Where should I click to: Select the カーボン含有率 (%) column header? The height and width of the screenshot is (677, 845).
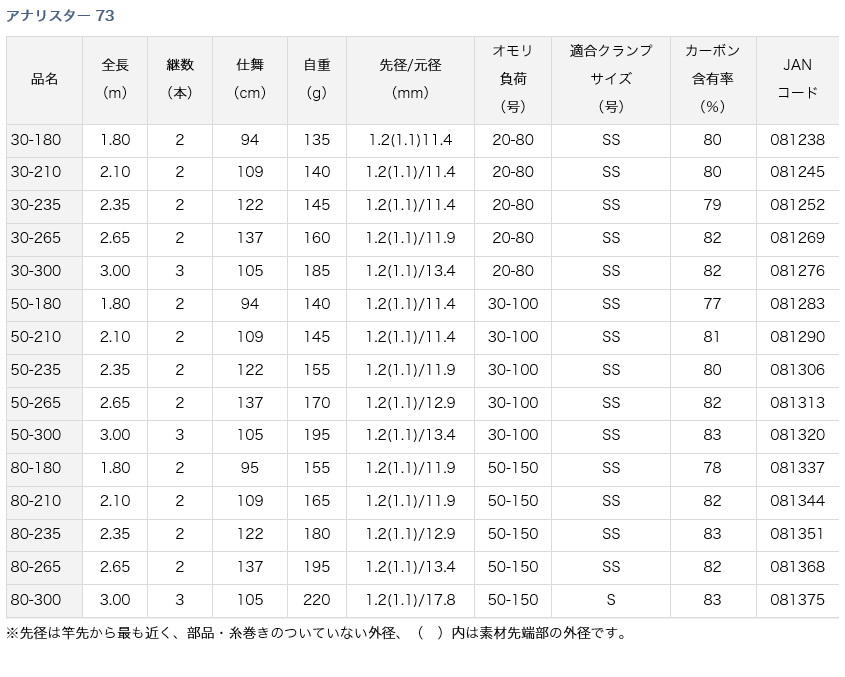pyautogui.click(x=712, y=79)
